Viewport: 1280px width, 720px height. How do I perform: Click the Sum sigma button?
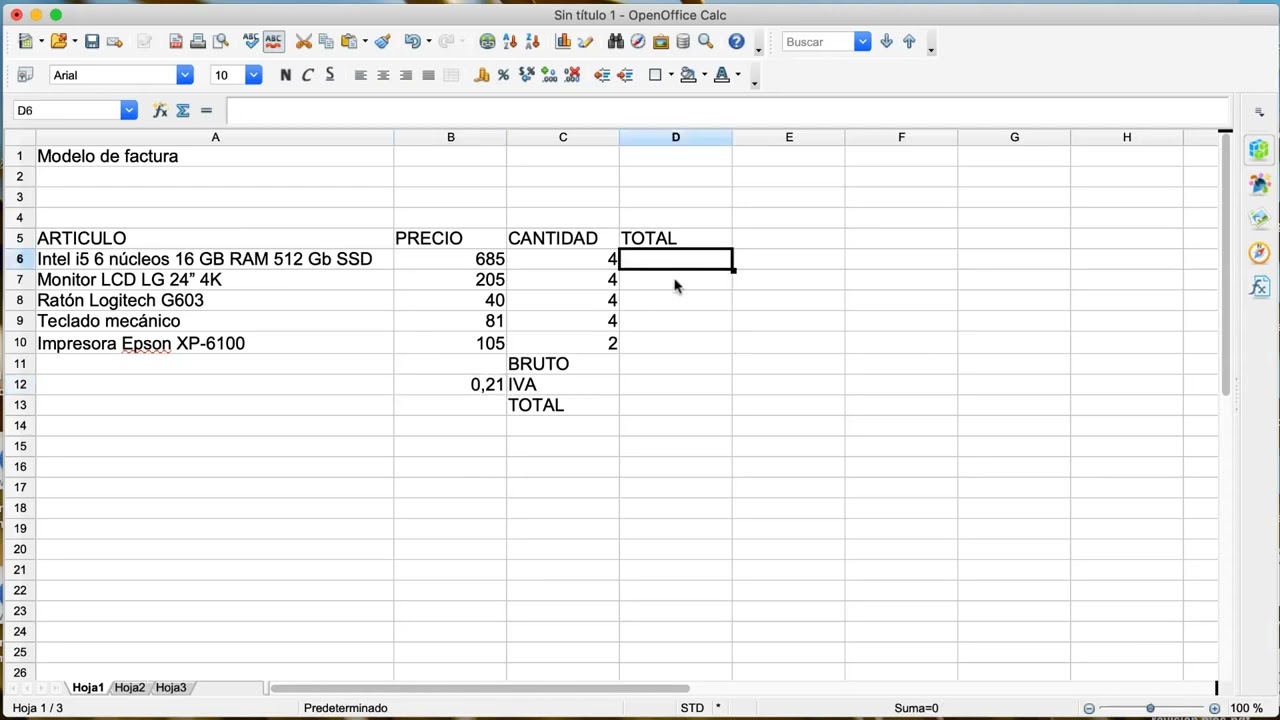183,110
